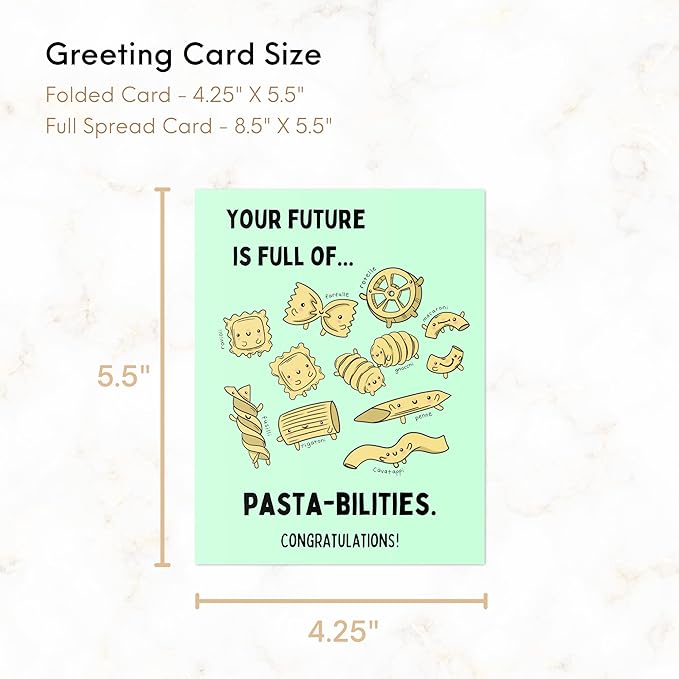Select the larger gnocchi pasta on right
Viewport: 679px width, 679px height.
[391, 351]
